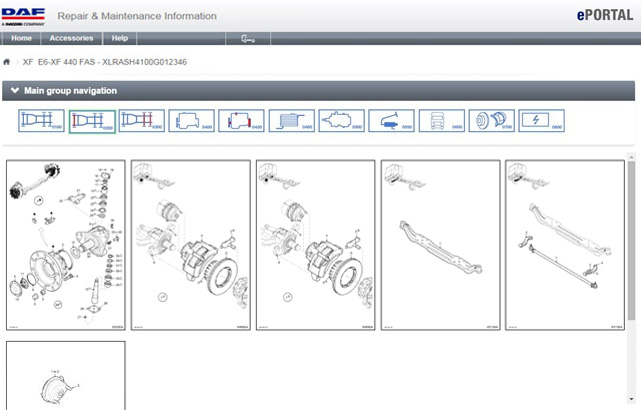Click the key icon in the menu bar

[x=248, y=38]
